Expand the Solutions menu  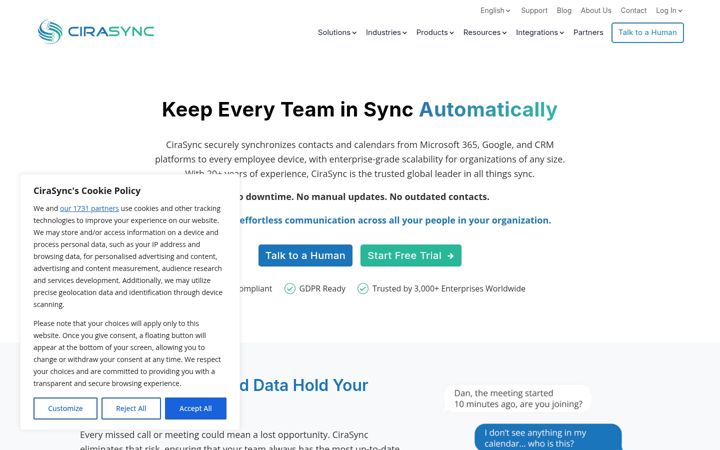(337, 33)
